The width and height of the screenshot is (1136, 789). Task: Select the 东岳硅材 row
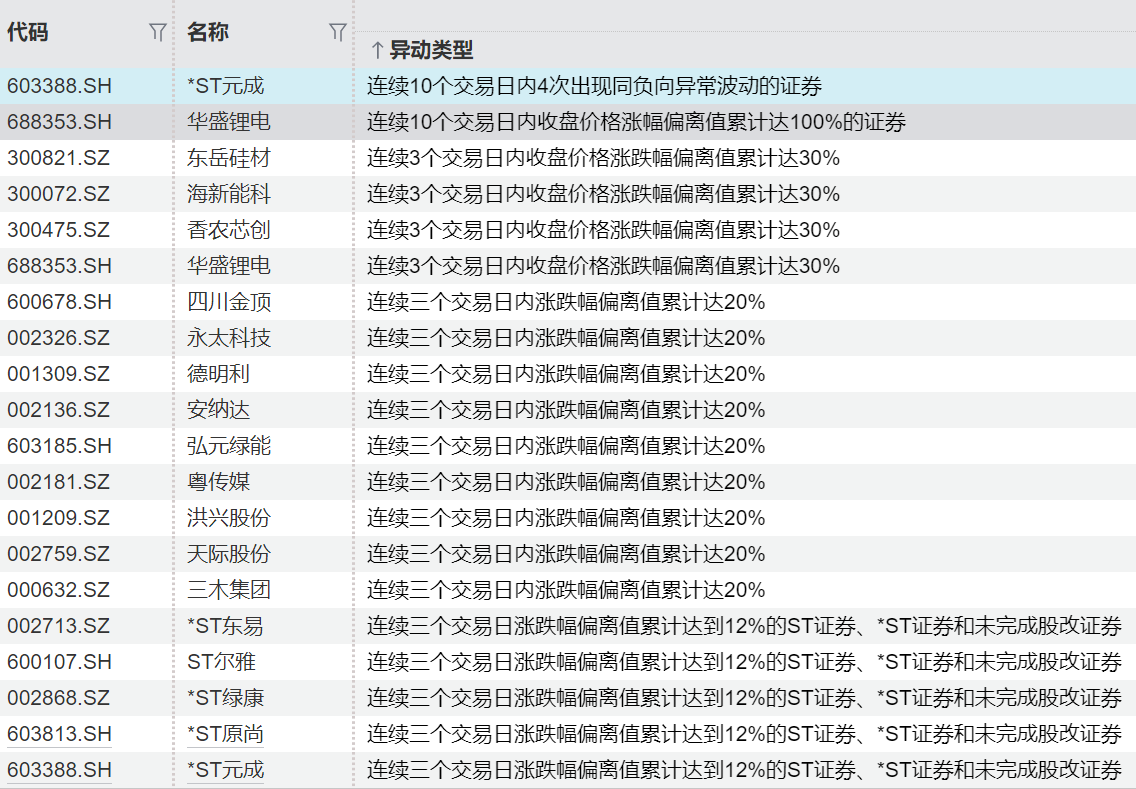click(x=229, y=158)
